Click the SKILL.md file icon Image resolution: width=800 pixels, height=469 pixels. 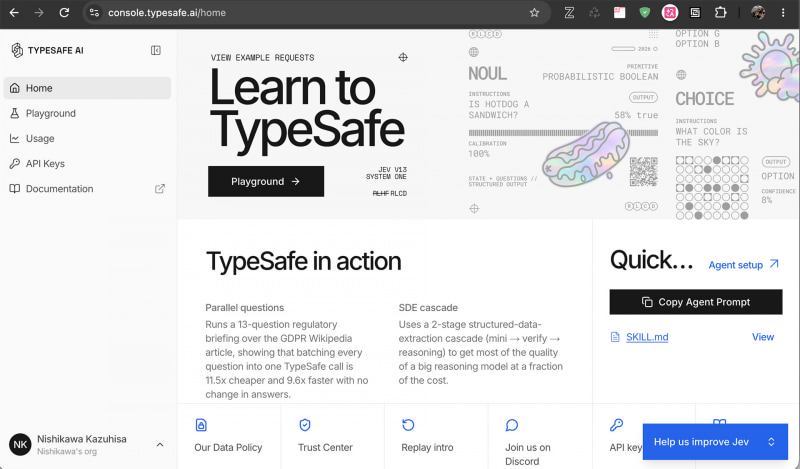click(615, 337)
